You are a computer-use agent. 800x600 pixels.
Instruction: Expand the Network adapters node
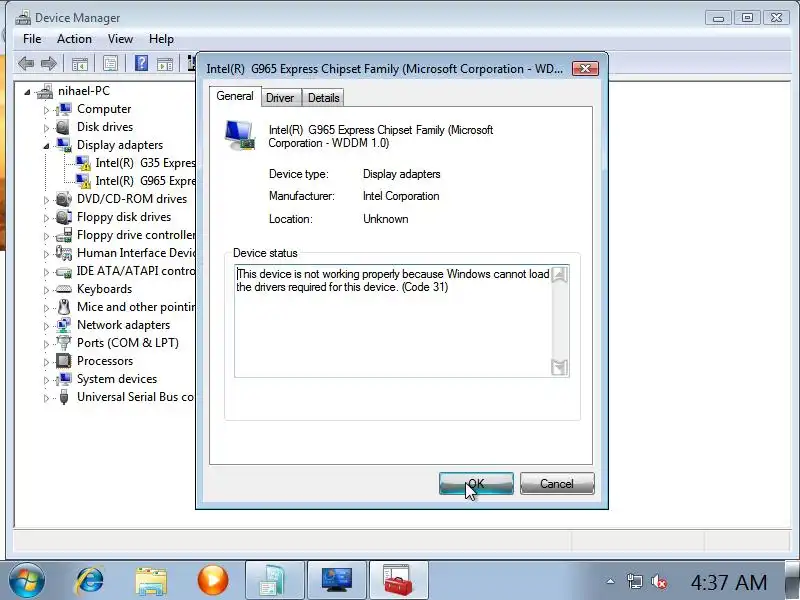point(46,326)
